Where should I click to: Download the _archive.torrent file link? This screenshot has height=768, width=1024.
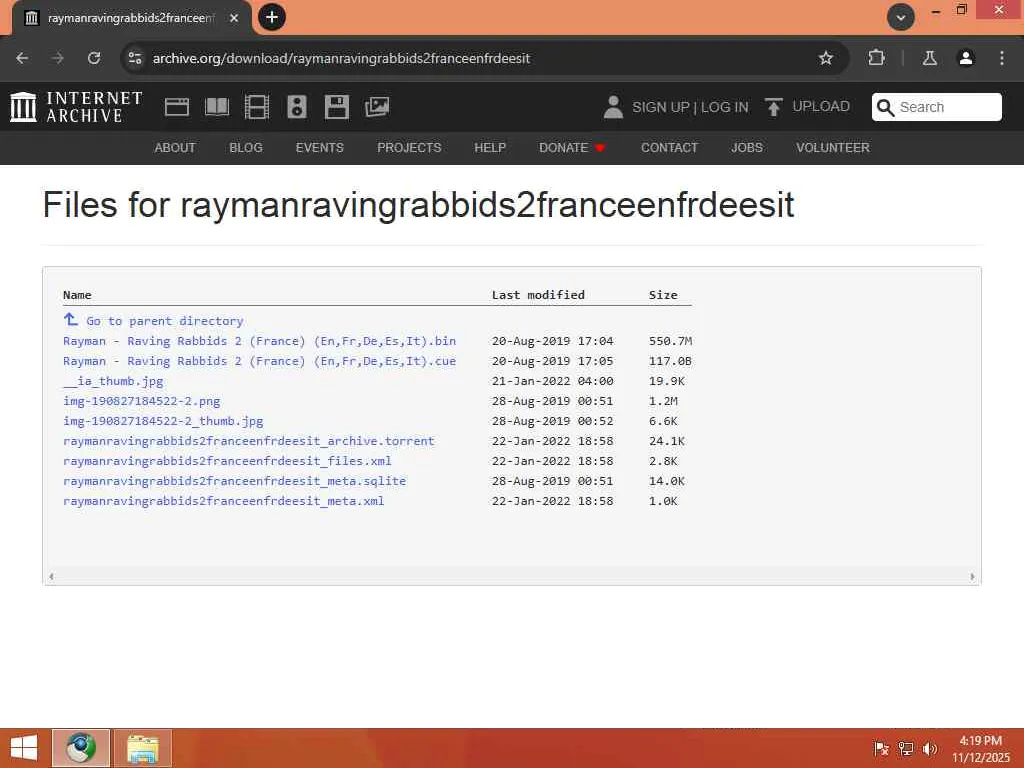tap(249, 441)
